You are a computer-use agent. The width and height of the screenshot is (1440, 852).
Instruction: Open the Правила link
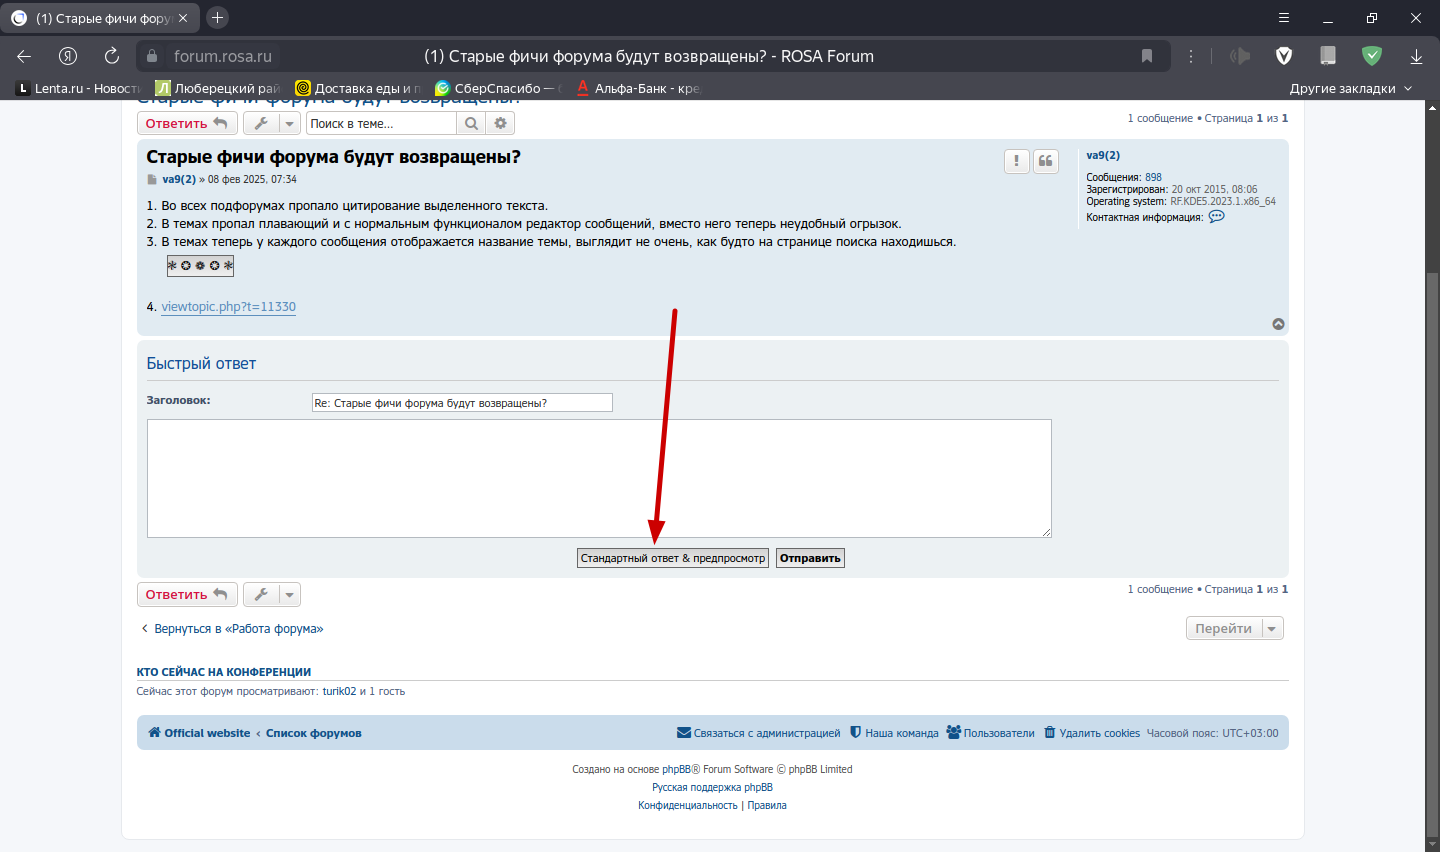tap(767, 805)
